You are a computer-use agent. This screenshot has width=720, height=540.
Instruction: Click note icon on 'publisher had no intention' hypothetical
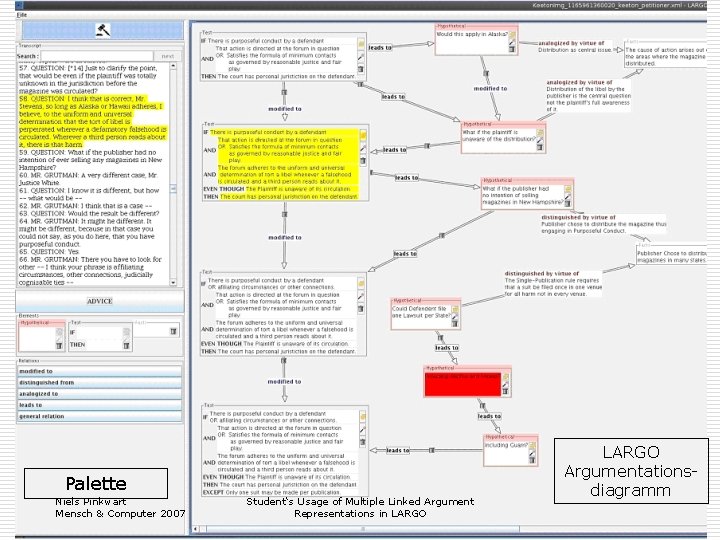coord(568,189)
